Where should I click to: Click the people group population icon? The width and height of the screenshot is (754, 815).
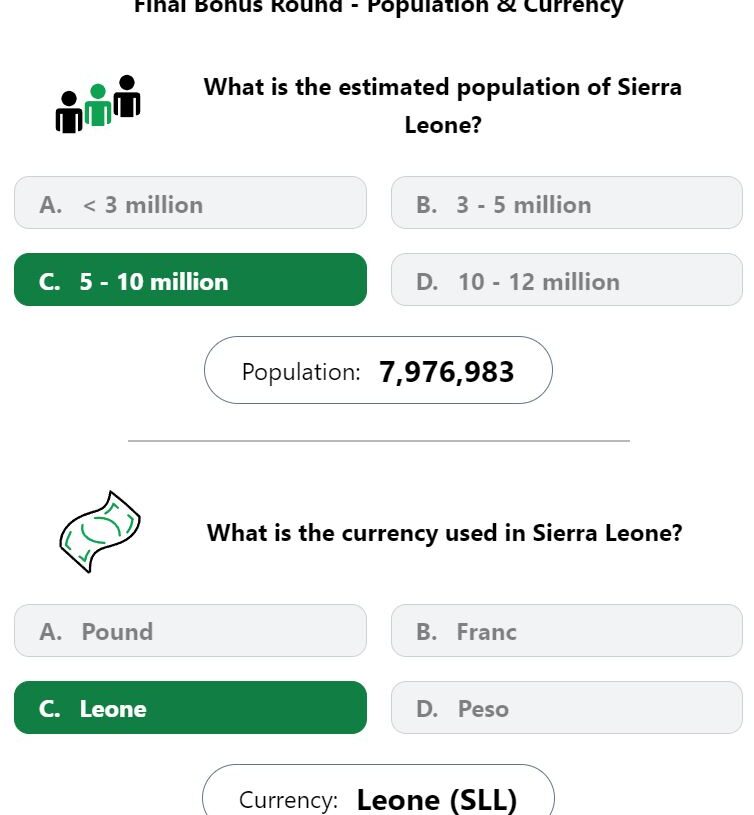tap(98, 104)
